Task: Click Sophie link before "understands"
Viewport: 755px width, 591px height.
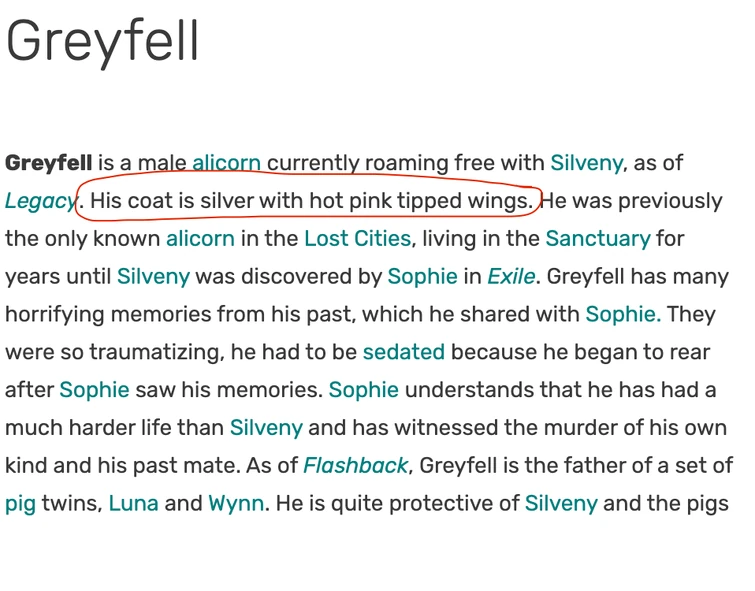Action: click(364, 390)
